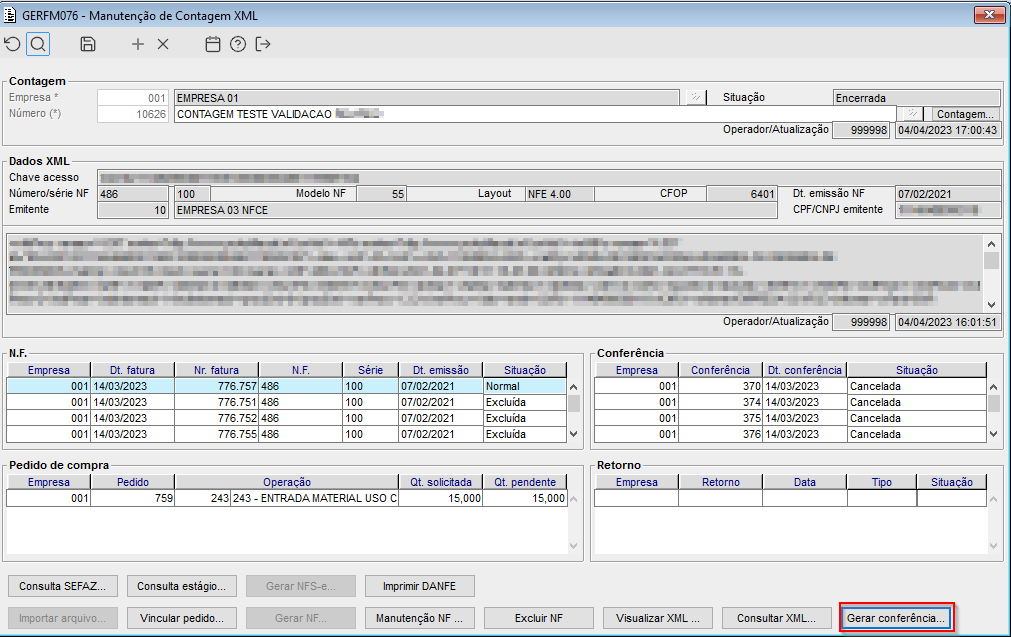The image size is (1011, 637).
Task: Click the Encerrada situação field
Action: click(x=916, y=98)
